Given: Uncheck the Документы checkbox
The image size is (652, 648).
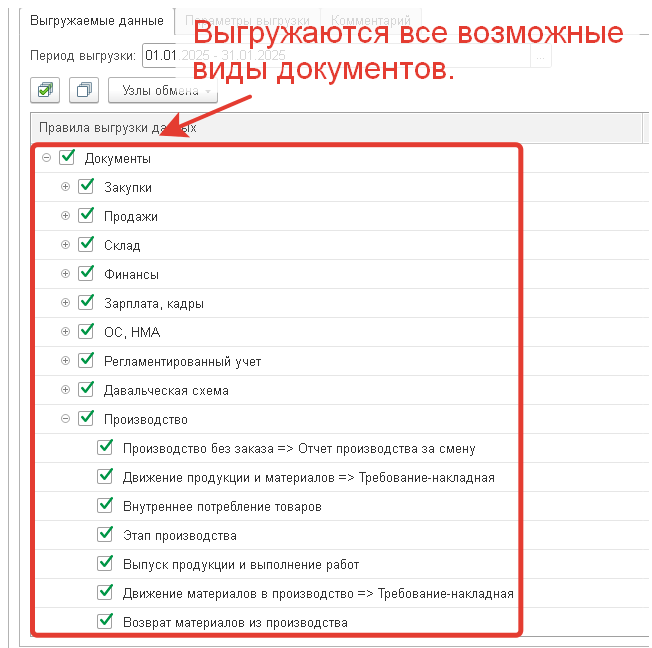Looking at the screenshot, I should (x=67, y=157).
